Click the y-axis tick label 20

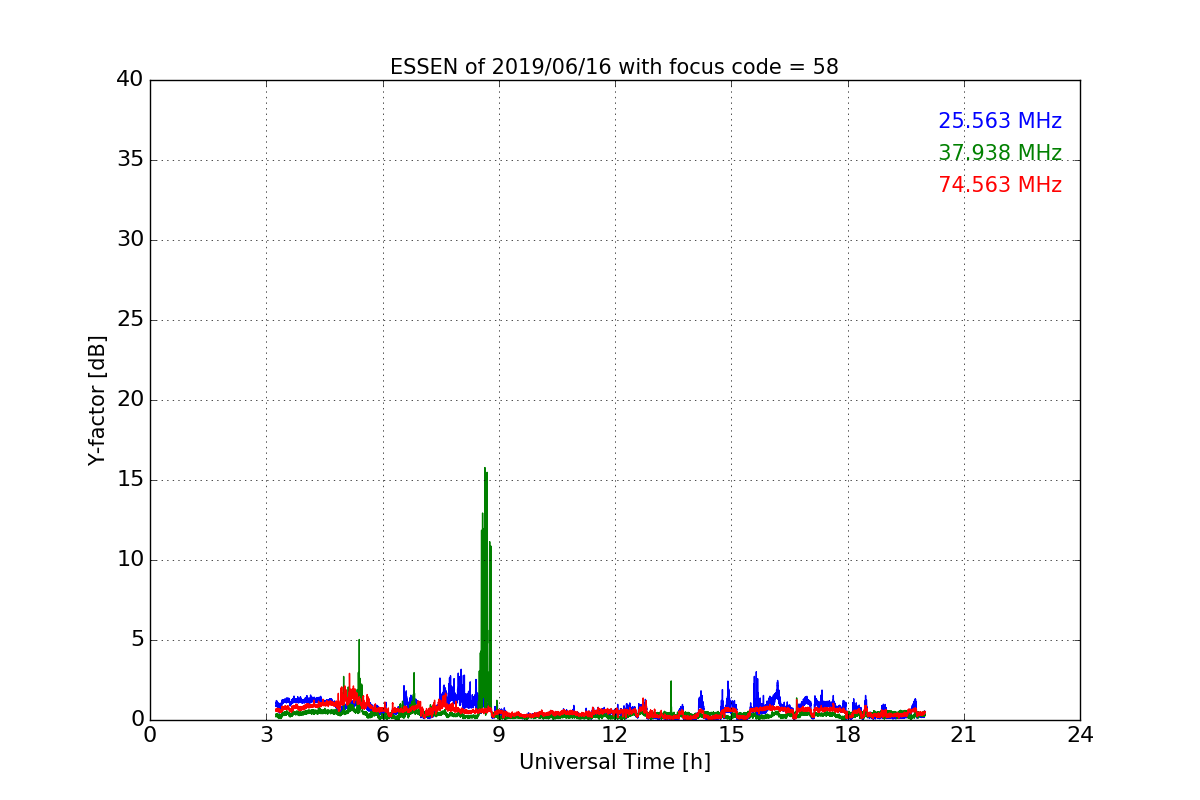point(130,400)
